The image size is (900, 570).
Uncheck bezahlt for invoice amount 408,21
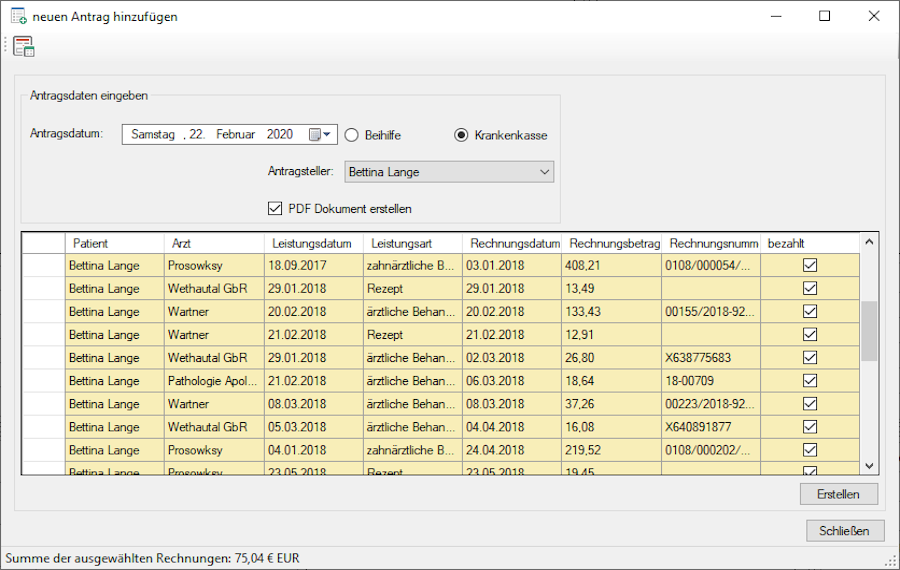(x=810, y=266)
